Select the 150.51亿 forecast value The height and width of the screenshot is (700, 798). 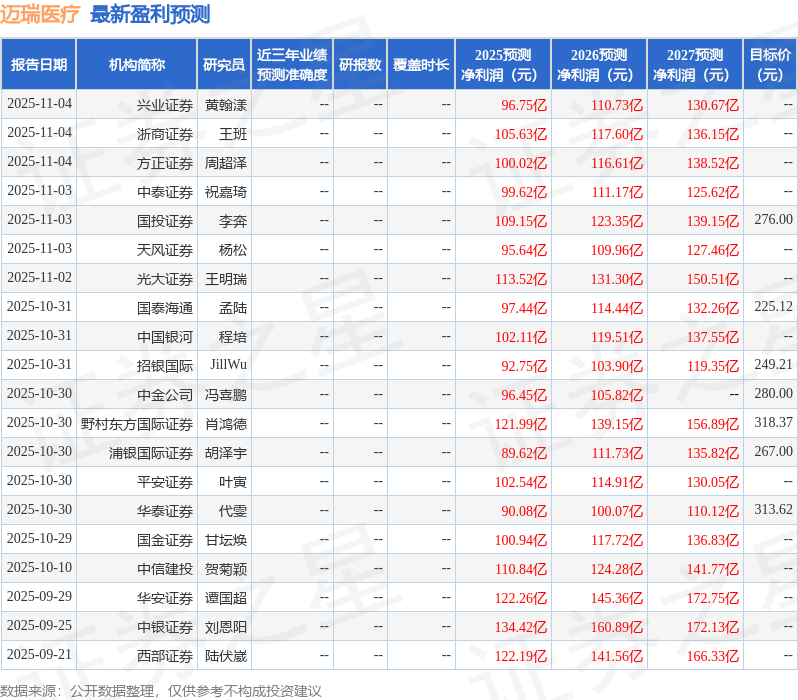712,279
